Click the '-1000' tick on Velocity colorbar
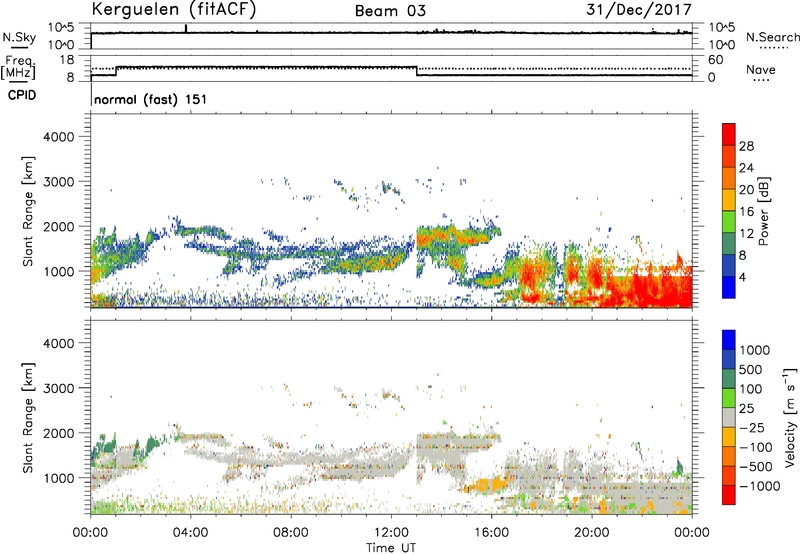The image size is (800, 554). [760, 486]
